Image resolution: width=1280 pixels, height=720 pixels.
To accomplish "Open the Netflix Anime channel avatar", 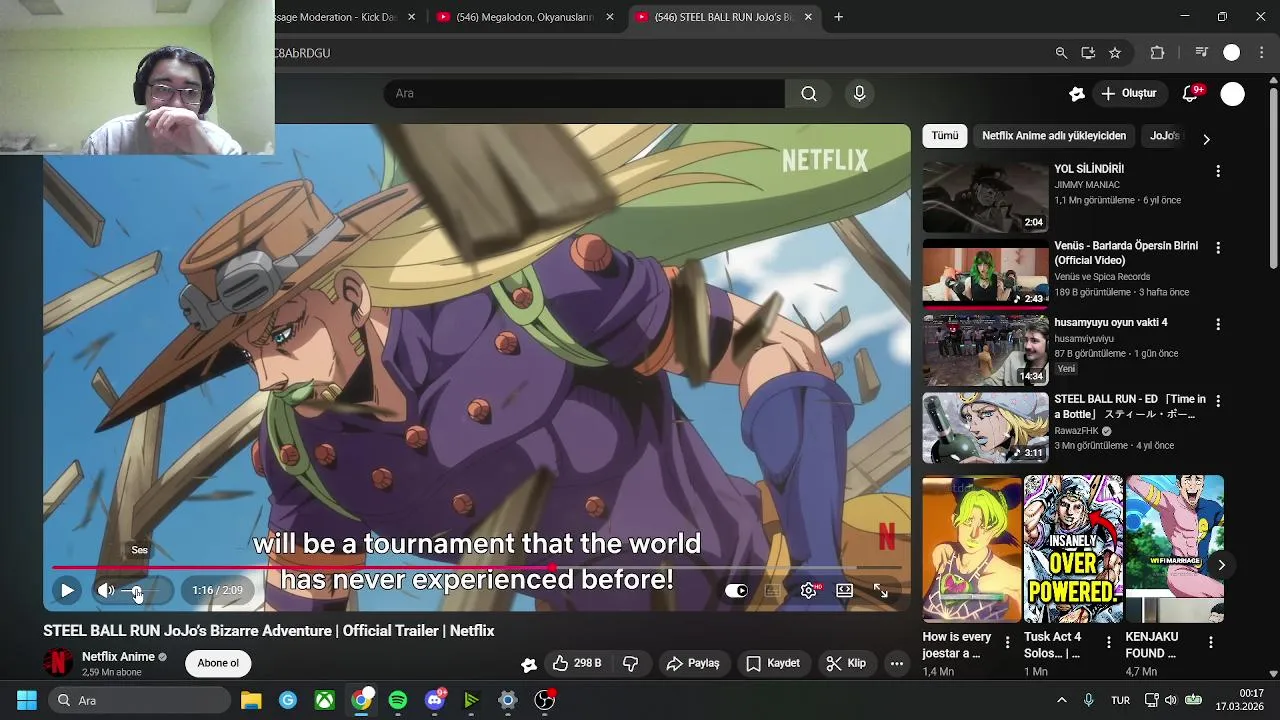I will pos(58,663).
